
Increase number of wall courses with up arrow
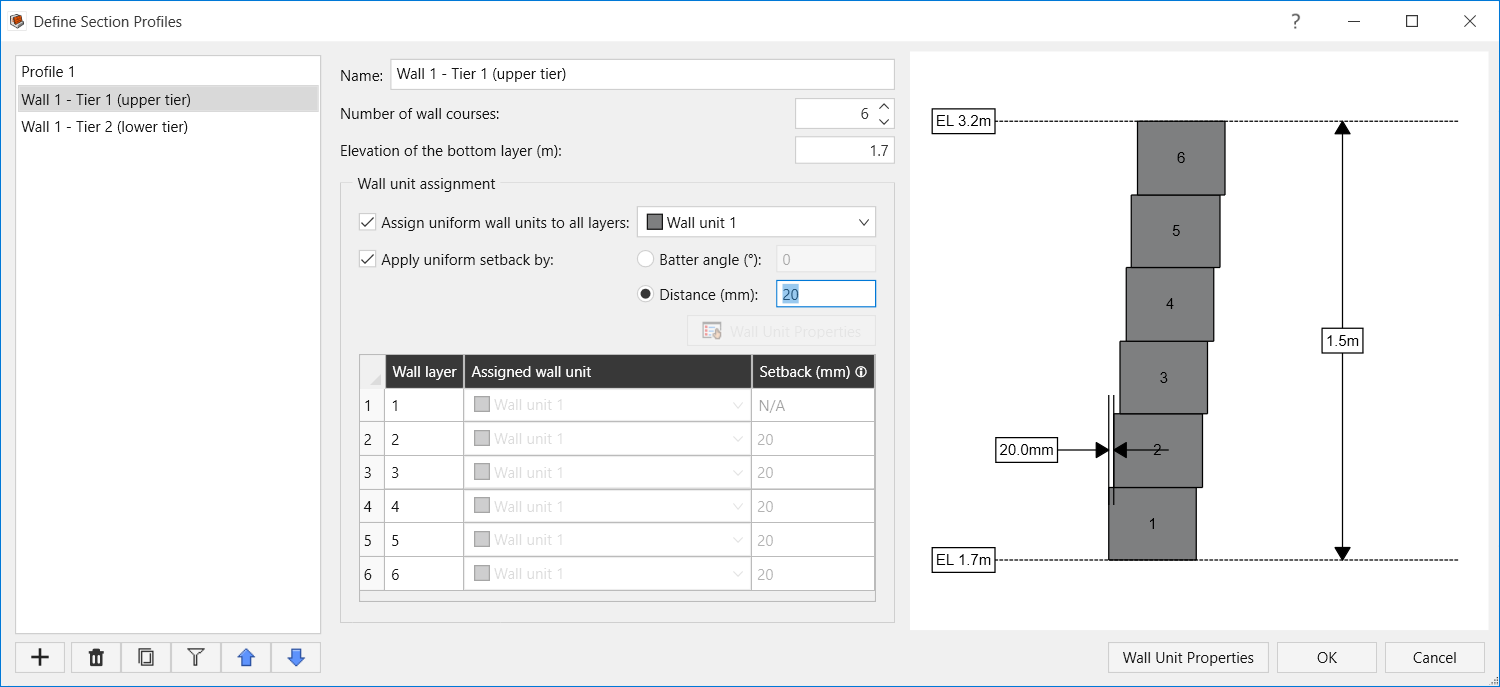click(x=883, y=107)
